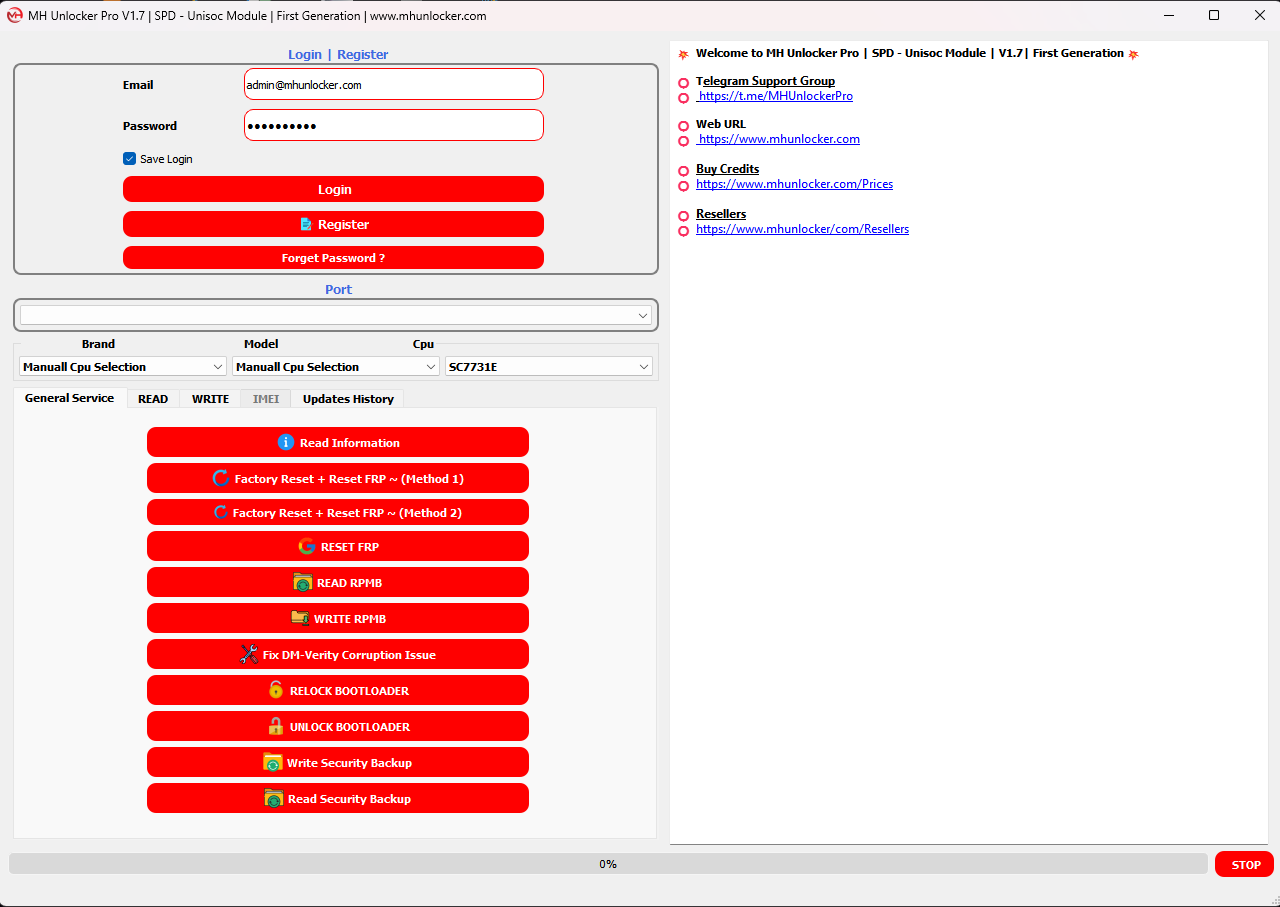Viewport: 1280px width, 907px height.
Task: Click the folder icon on WRITE RPMB
Action: click(300, 618)
